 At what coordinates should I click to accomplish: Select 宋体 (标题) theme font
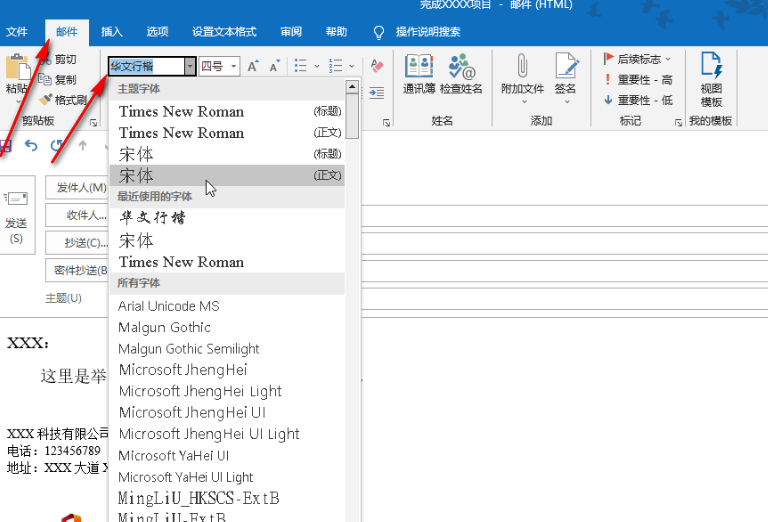(227, 154)
